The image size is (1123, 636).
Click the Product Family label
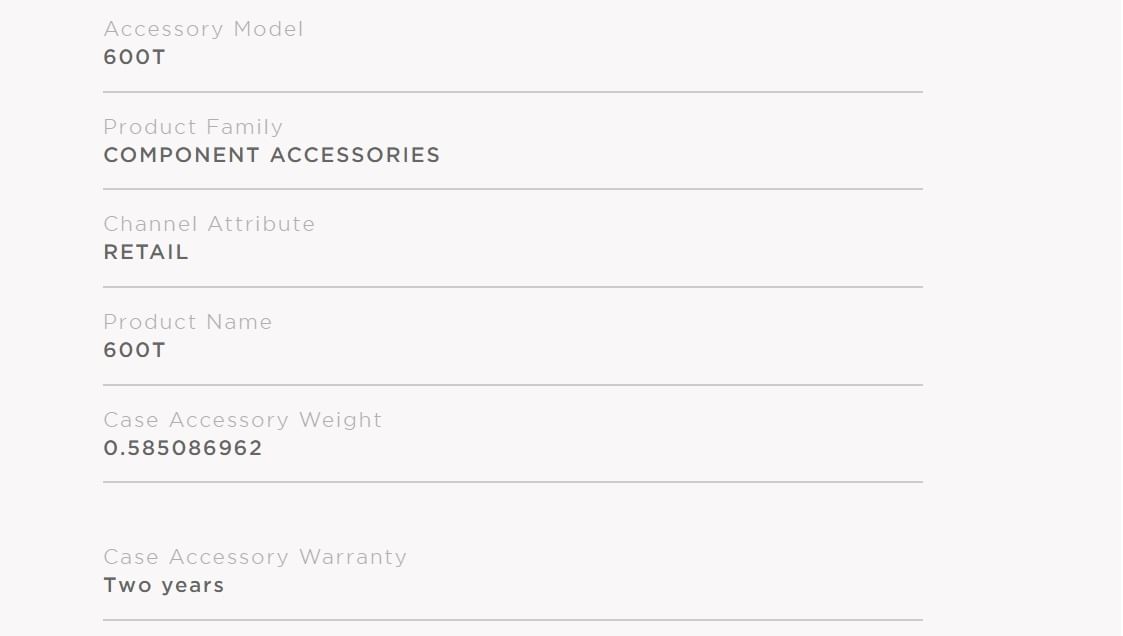193,127
